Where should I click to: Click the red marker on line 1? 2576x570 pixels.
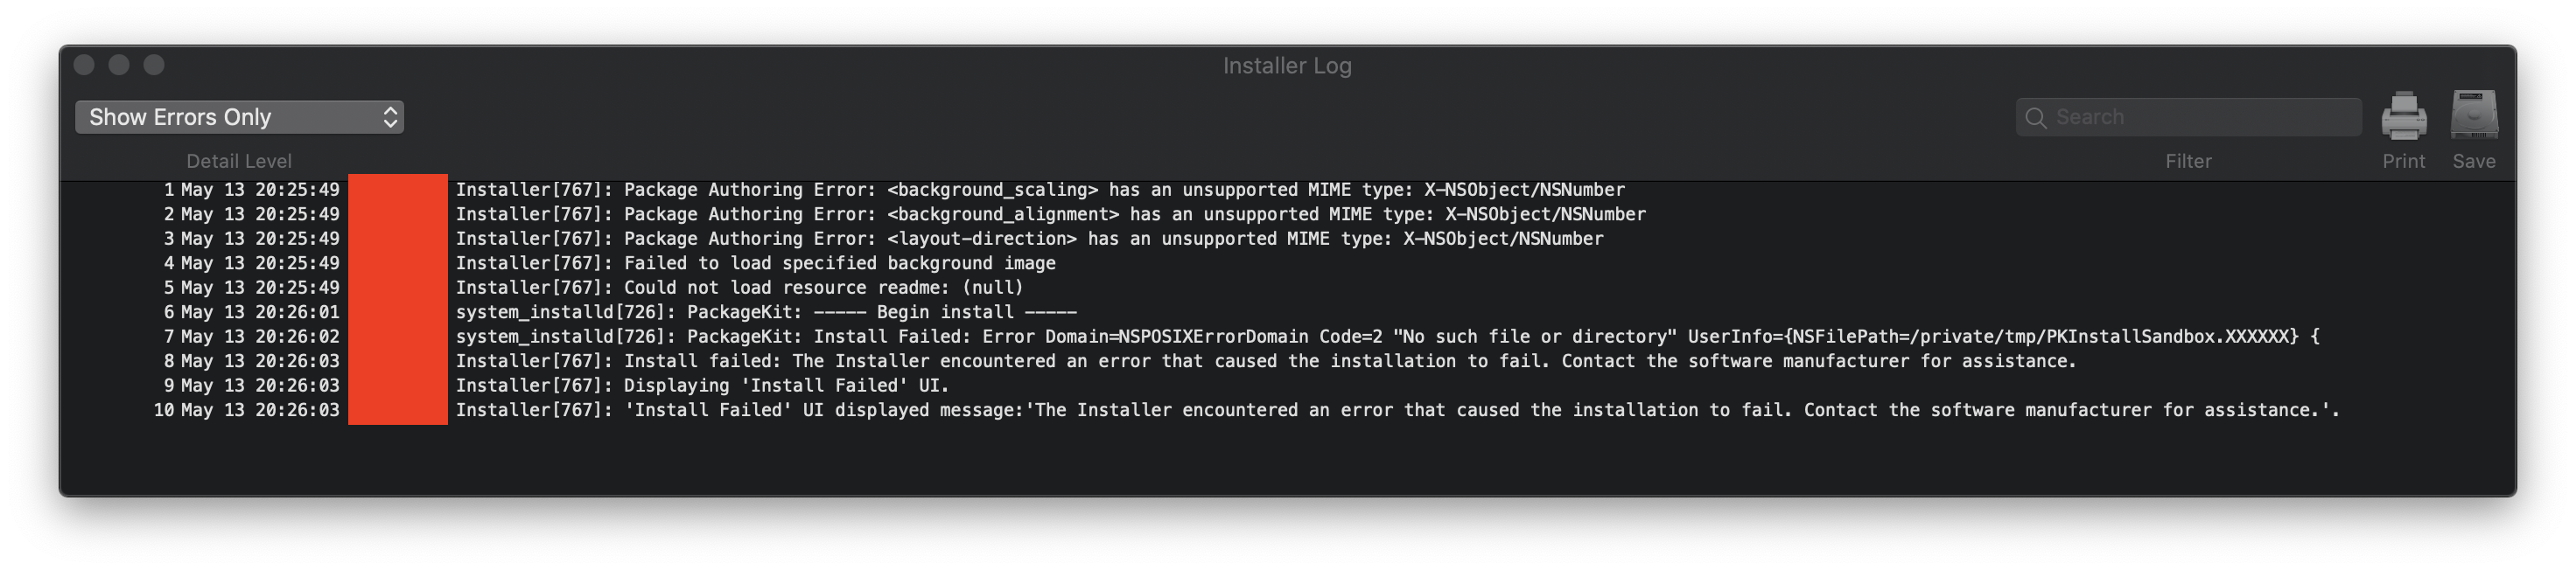click(398, 189)
